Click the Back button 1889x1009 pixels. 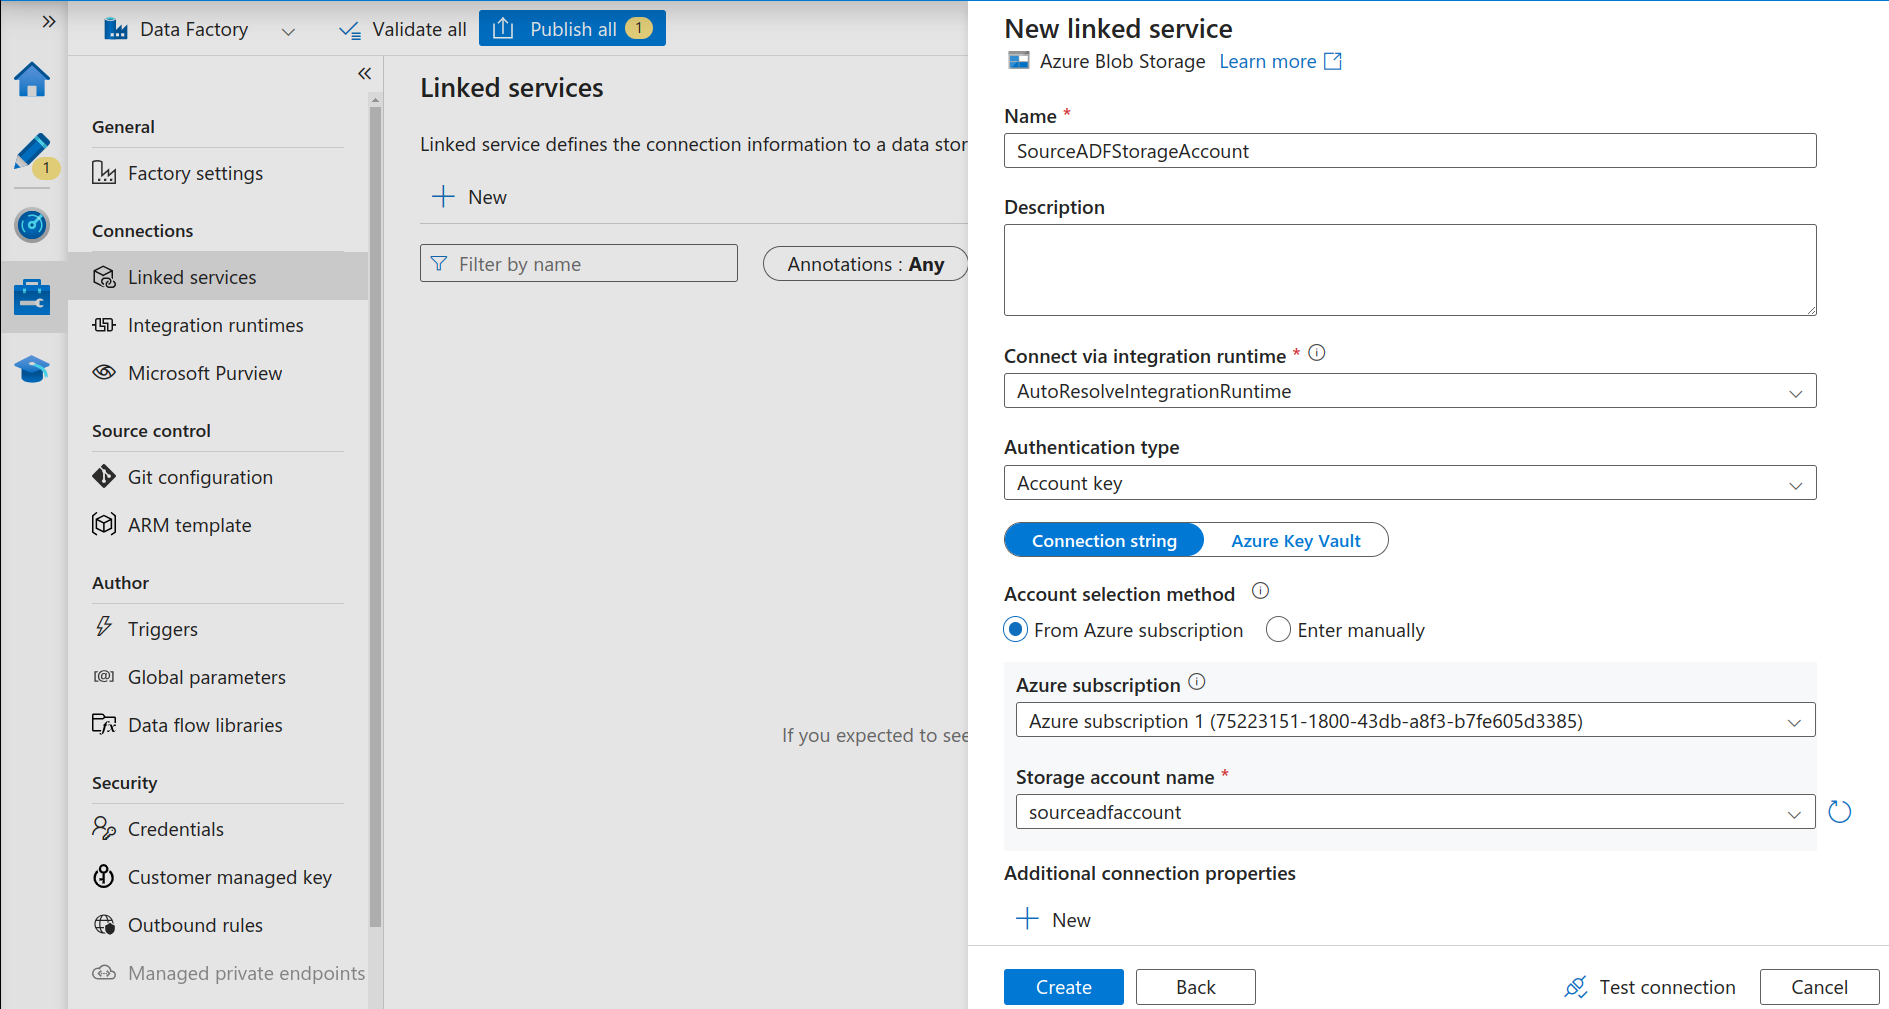1195,987
